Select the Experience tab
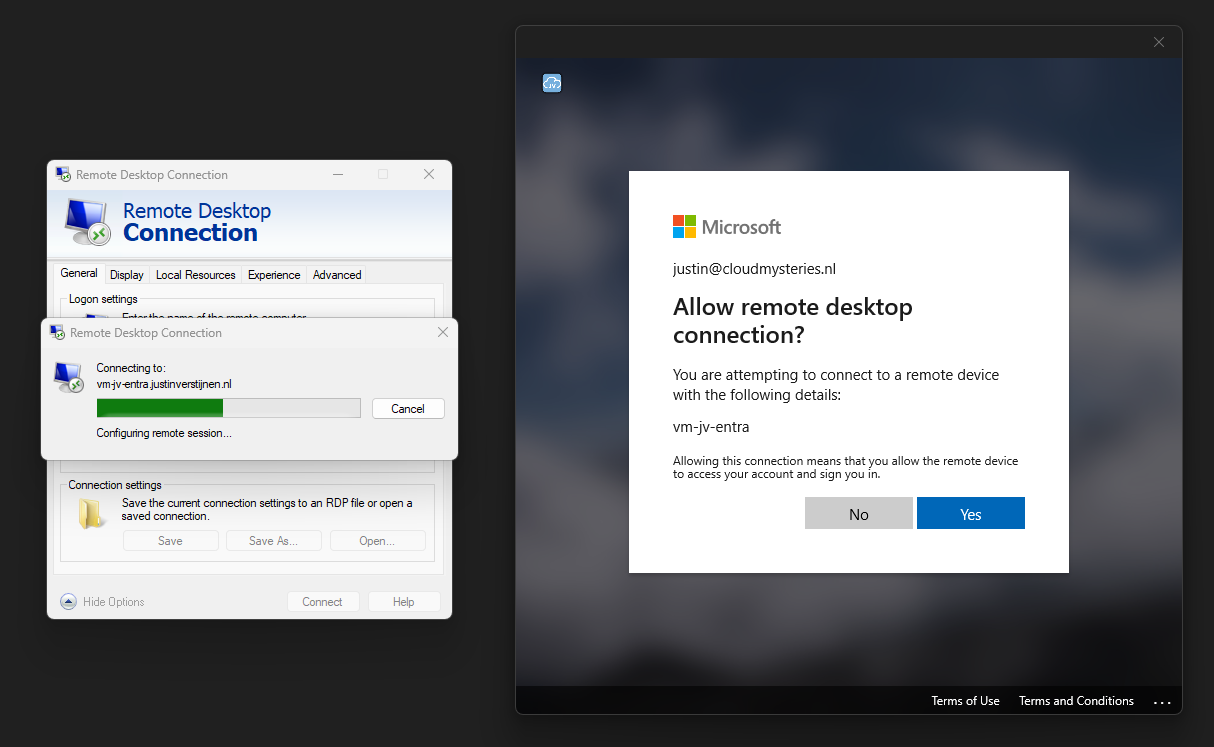Screen dimensions: 1214x747 point(274,275)
